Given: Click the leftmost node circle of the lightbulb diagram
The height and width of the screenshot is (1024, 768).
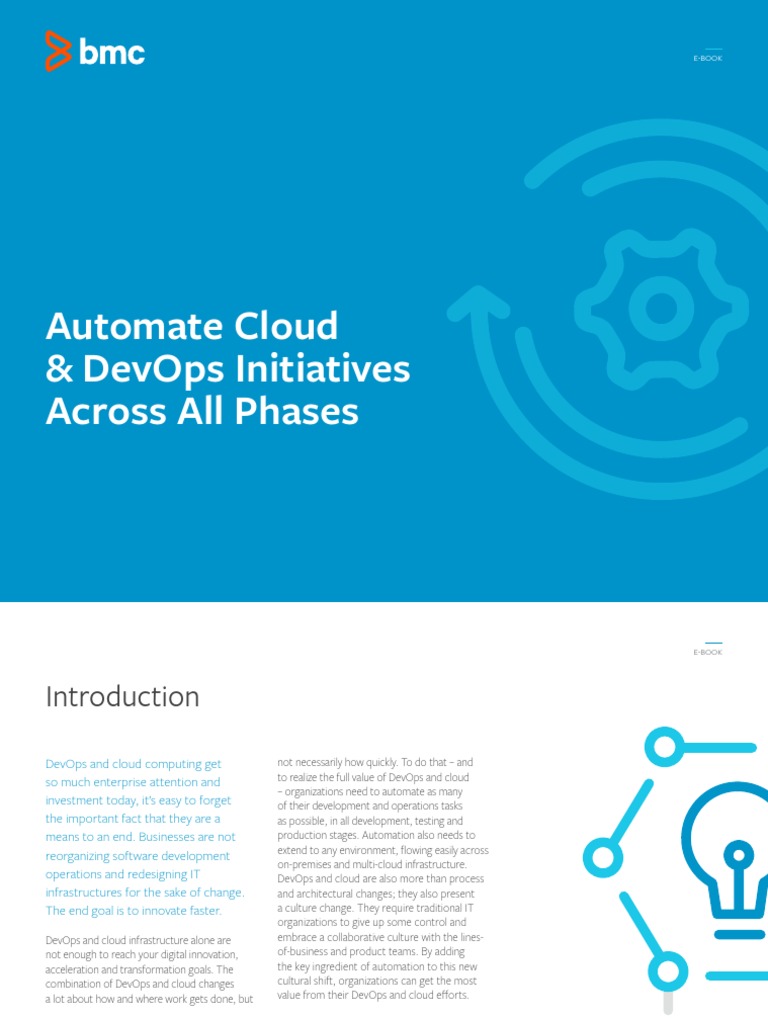Looking at the screenshot, I should coord(603,857).
